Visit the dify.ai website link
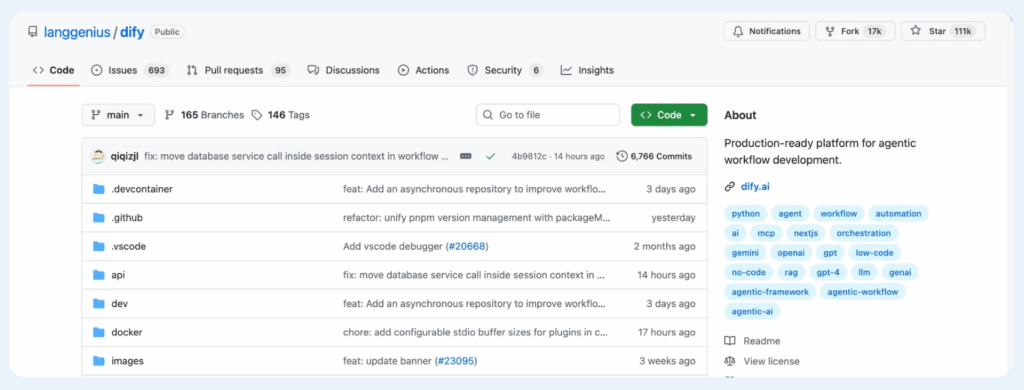The height and width of the screenshot is (390, 1024). coord(755,186)
